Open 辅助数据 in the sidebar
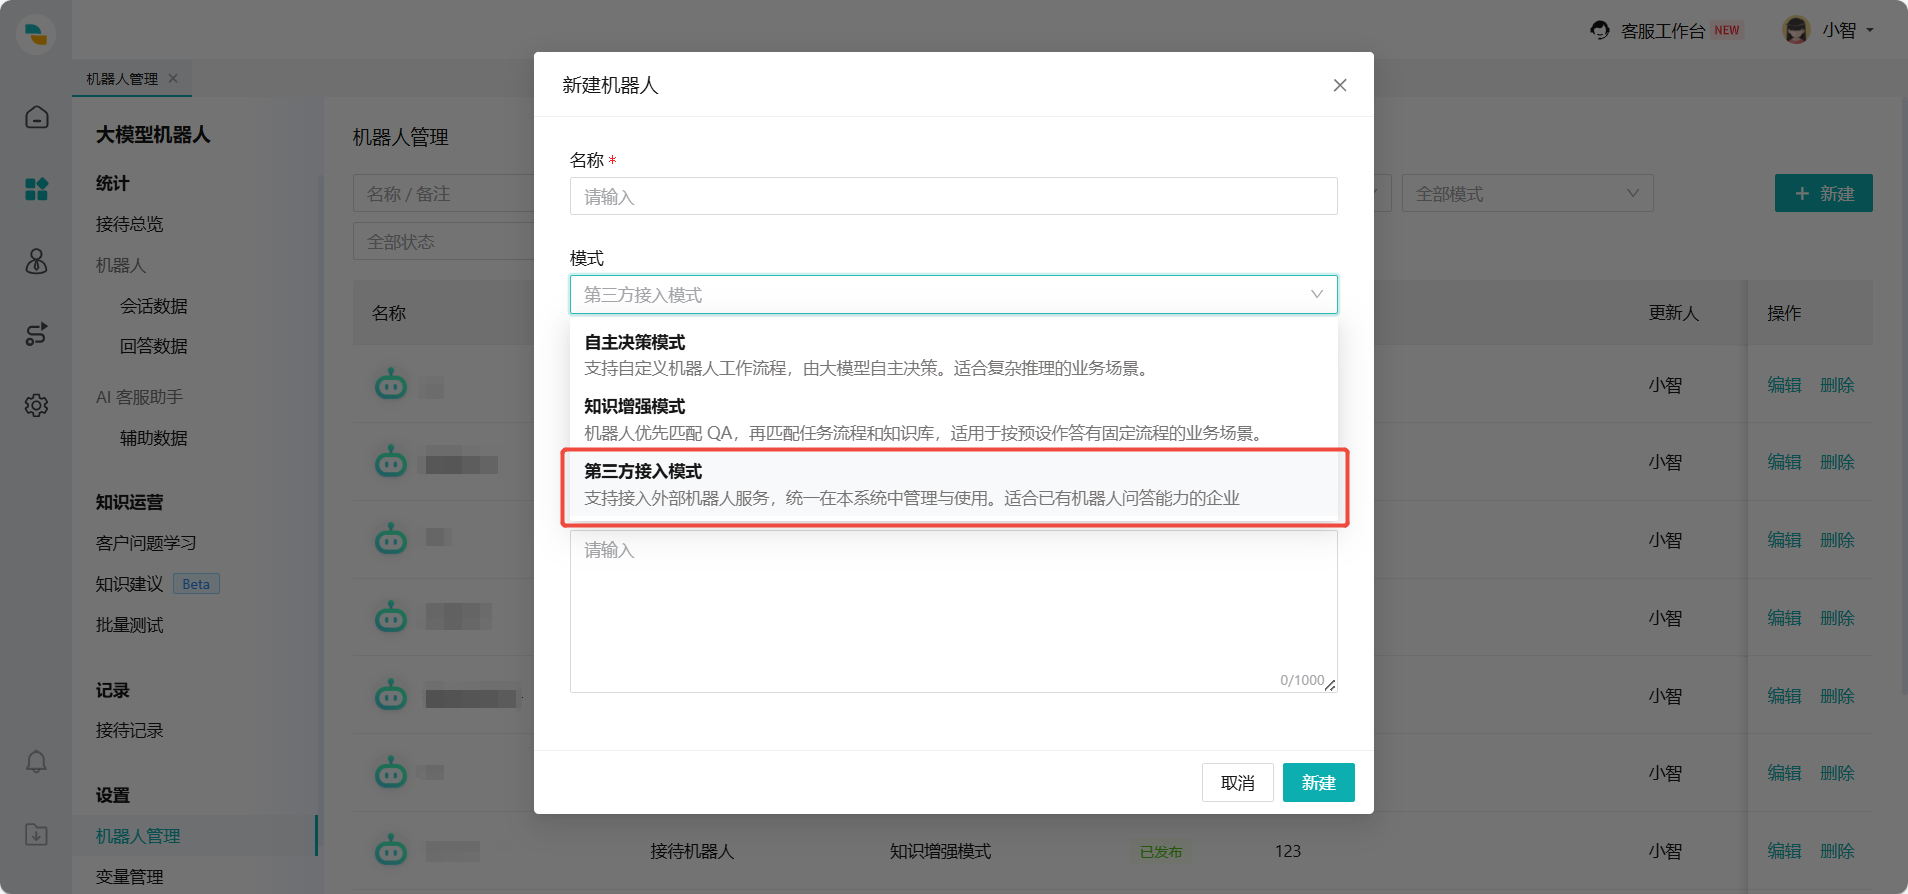The image size is (1908, 894). (153, 438)
